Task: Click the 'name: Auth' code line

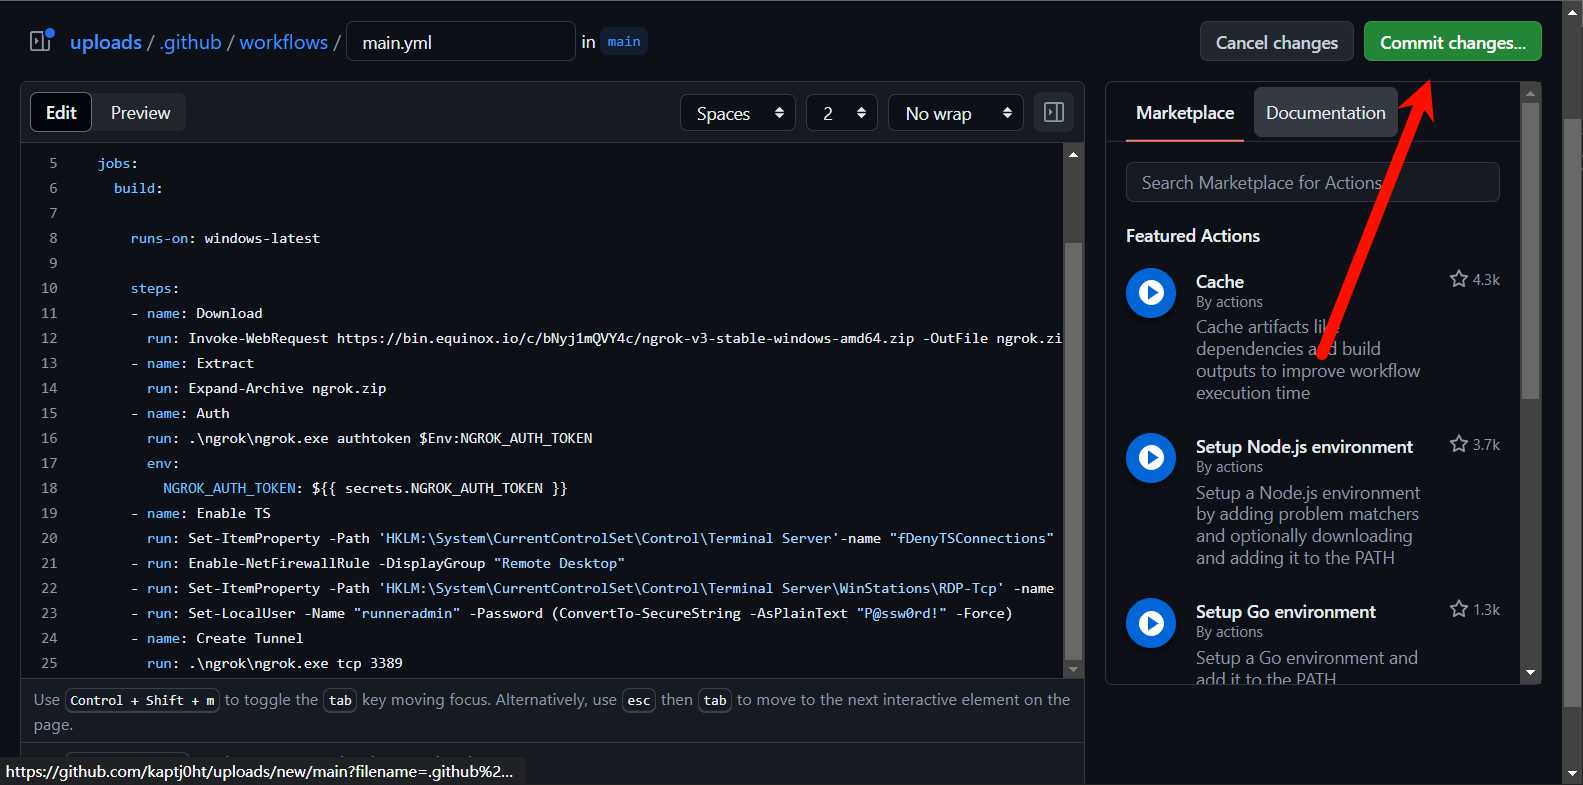Action: point(180,413)
